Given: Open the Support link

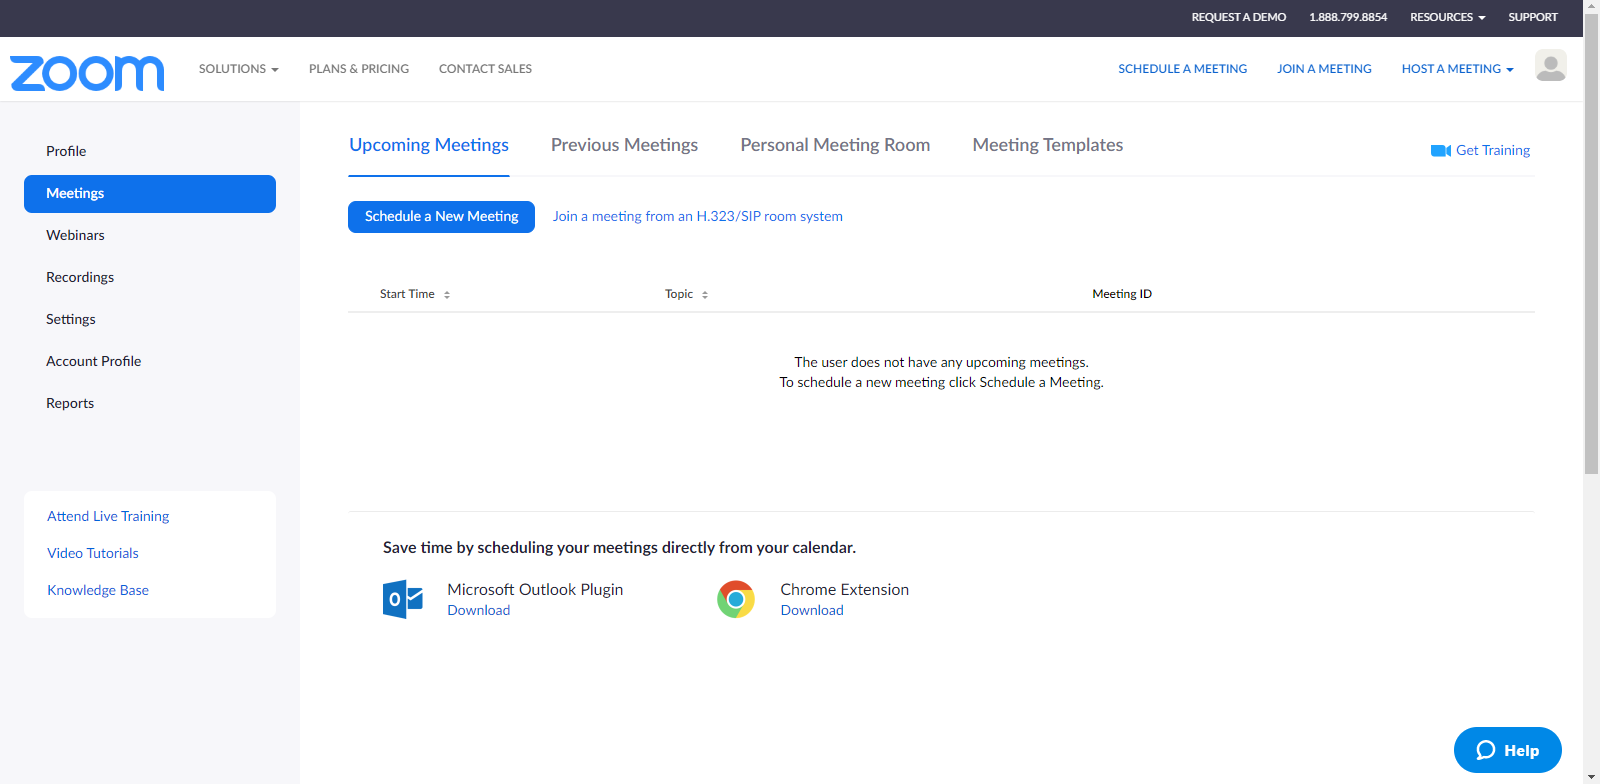Looking at the screenshot, I should tap(1533, 17).
